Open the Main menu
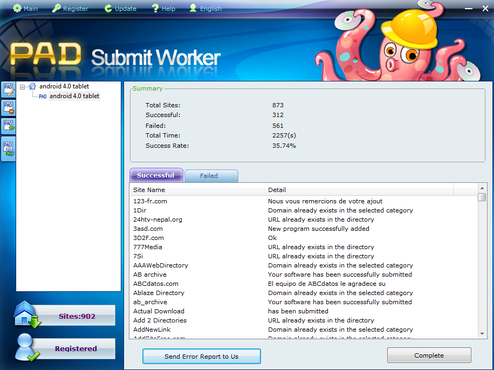This screenshot has height=370, width=494. coord(25,8)
